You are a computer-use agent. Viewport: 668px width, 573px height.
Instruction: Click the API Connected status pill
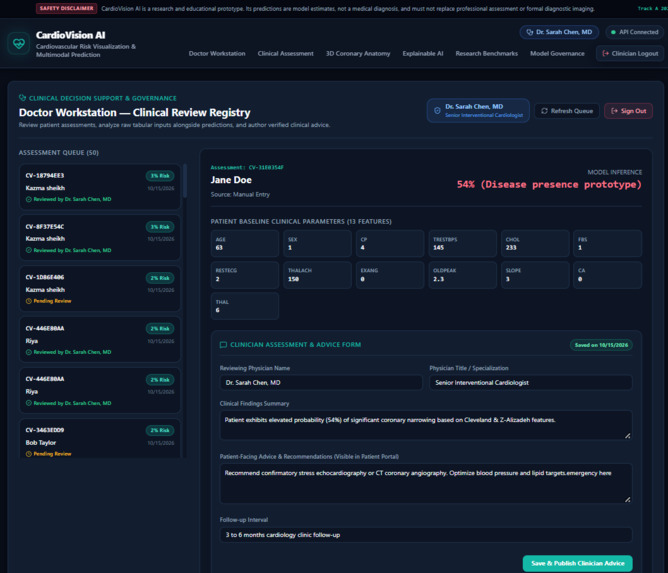coord(634,32)
